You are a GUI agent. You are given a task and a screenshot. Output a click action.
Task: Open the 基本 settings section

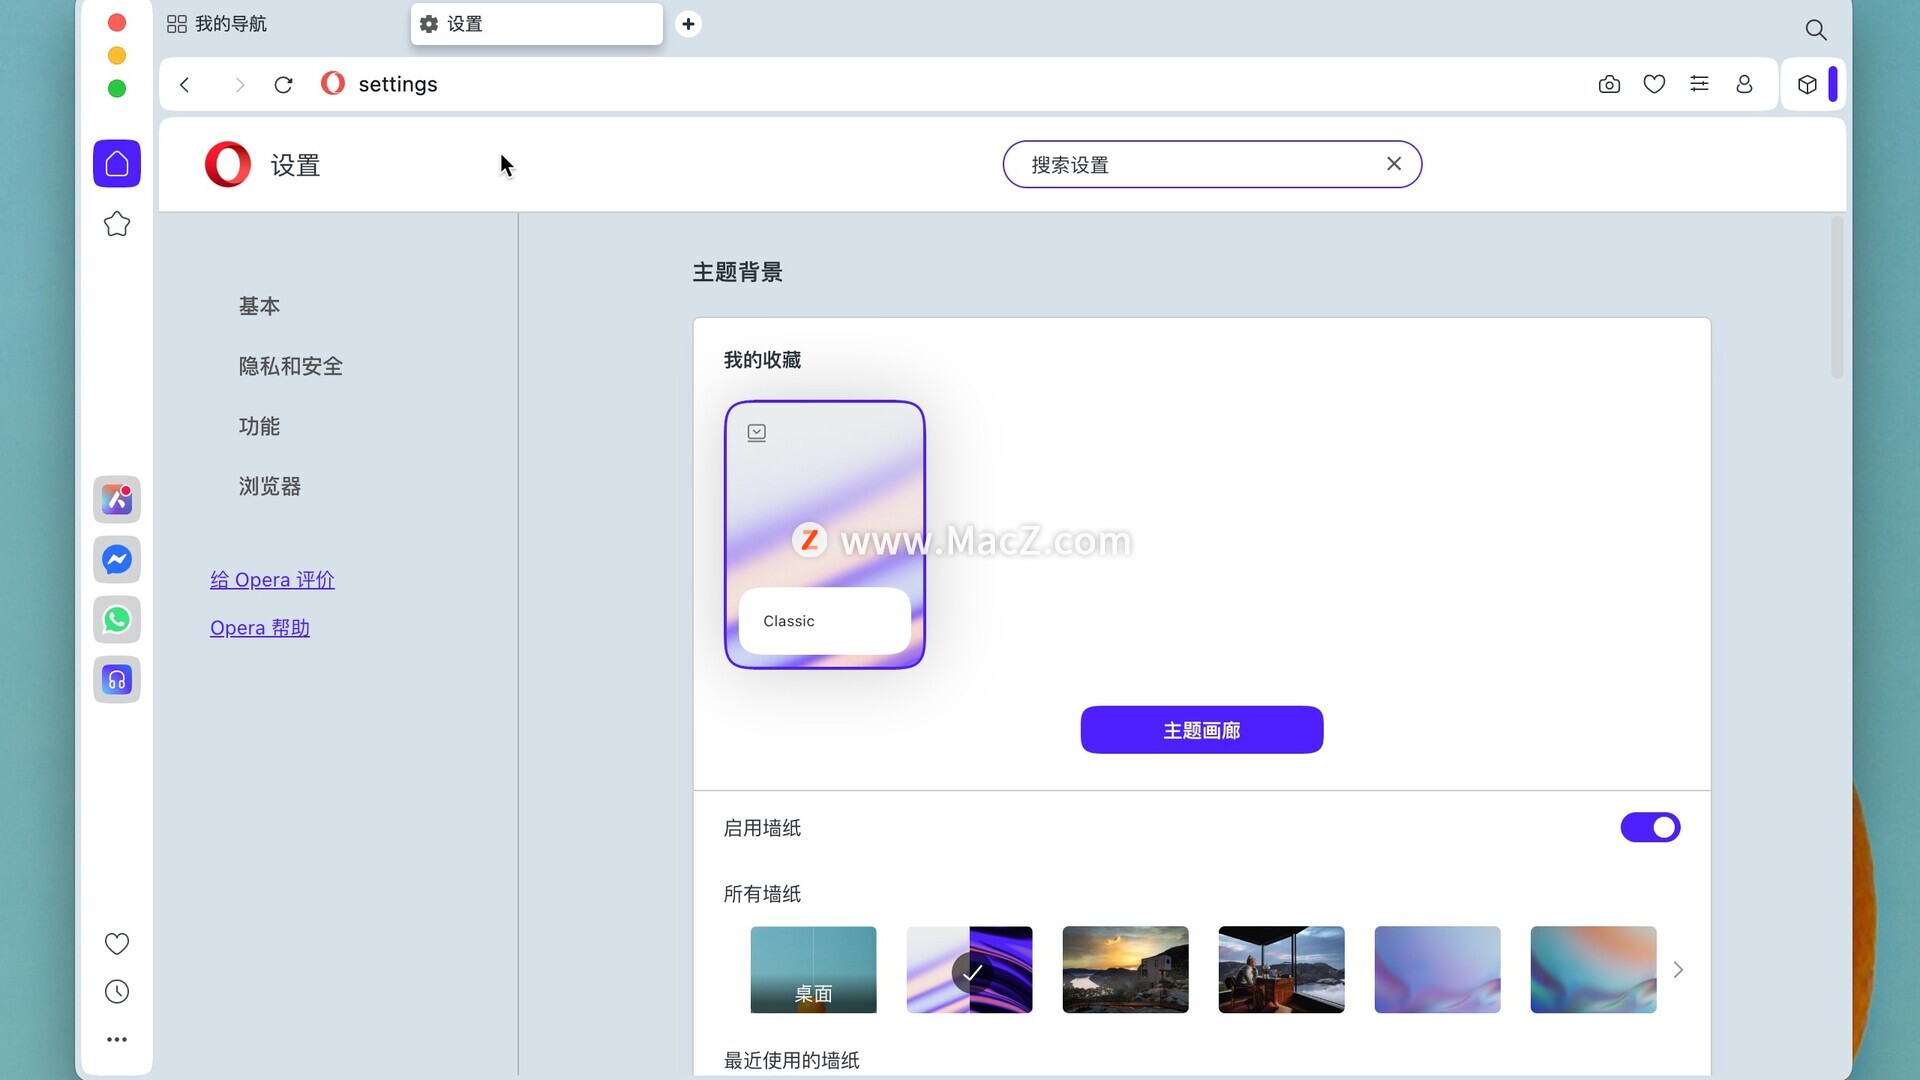259,306
